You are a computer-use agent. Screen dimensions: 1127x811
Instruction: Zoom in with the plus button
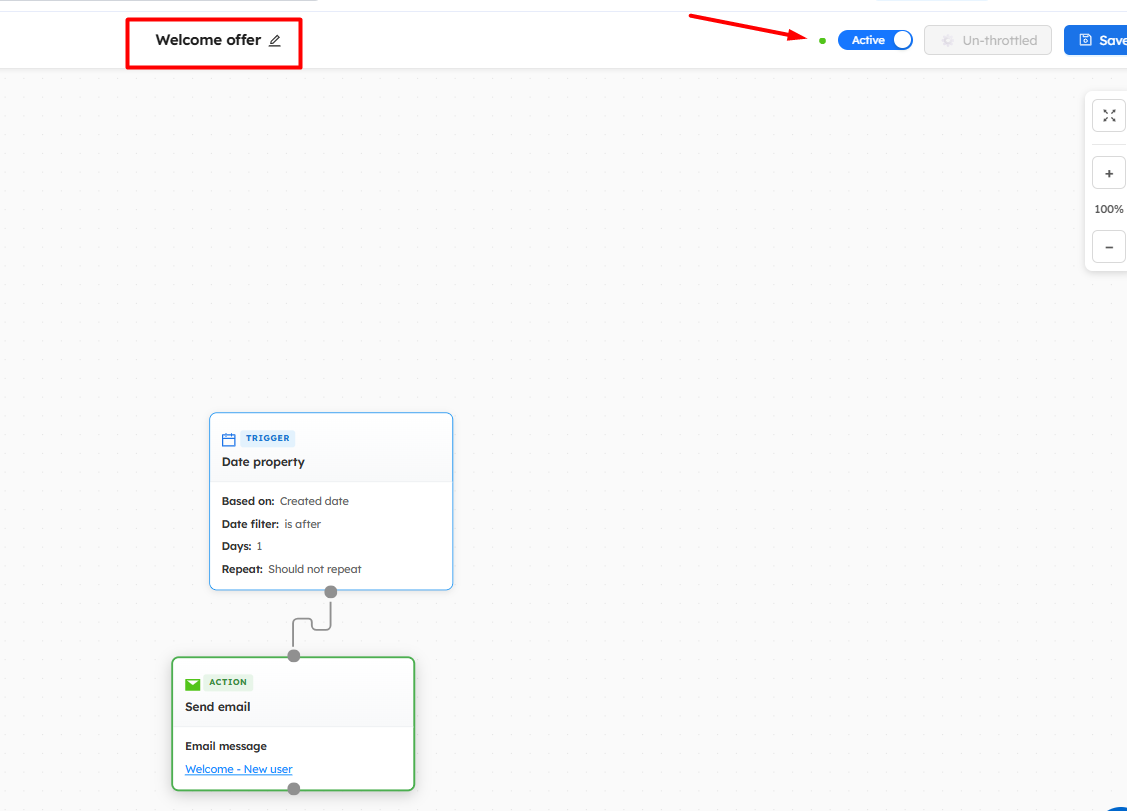tap(1108, 173)
